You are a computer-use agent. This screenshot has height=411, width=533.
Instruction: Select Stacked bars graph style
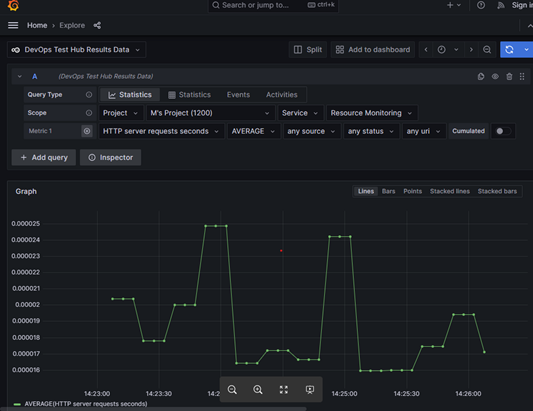(497, 191)
